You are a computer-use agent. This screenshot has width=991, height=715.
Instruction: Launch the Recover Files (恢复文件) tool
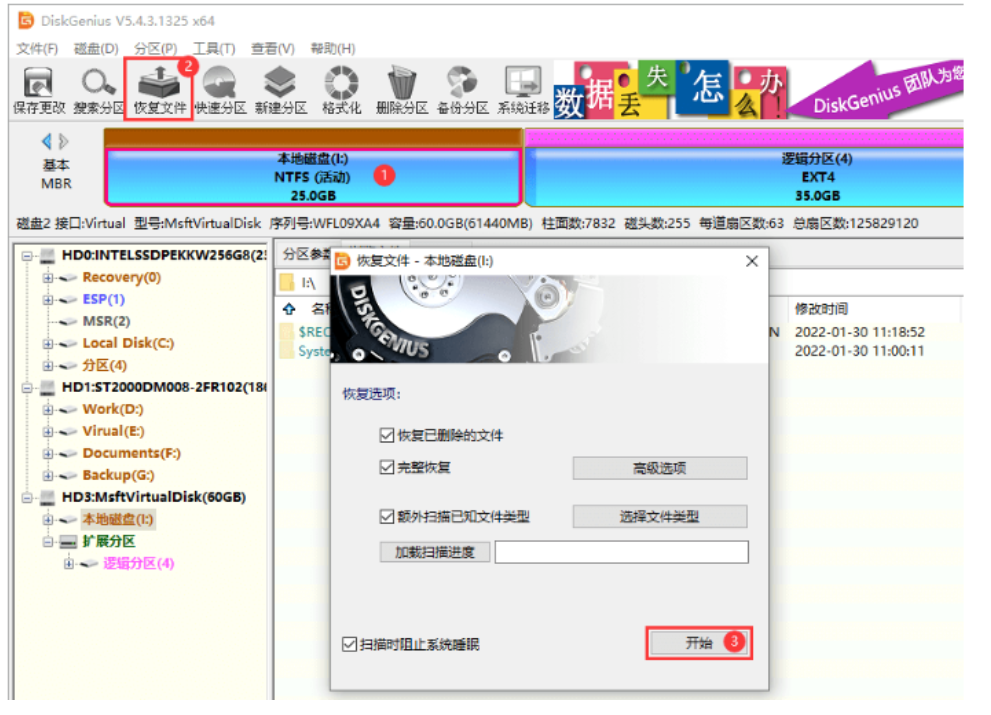[159, 90]
